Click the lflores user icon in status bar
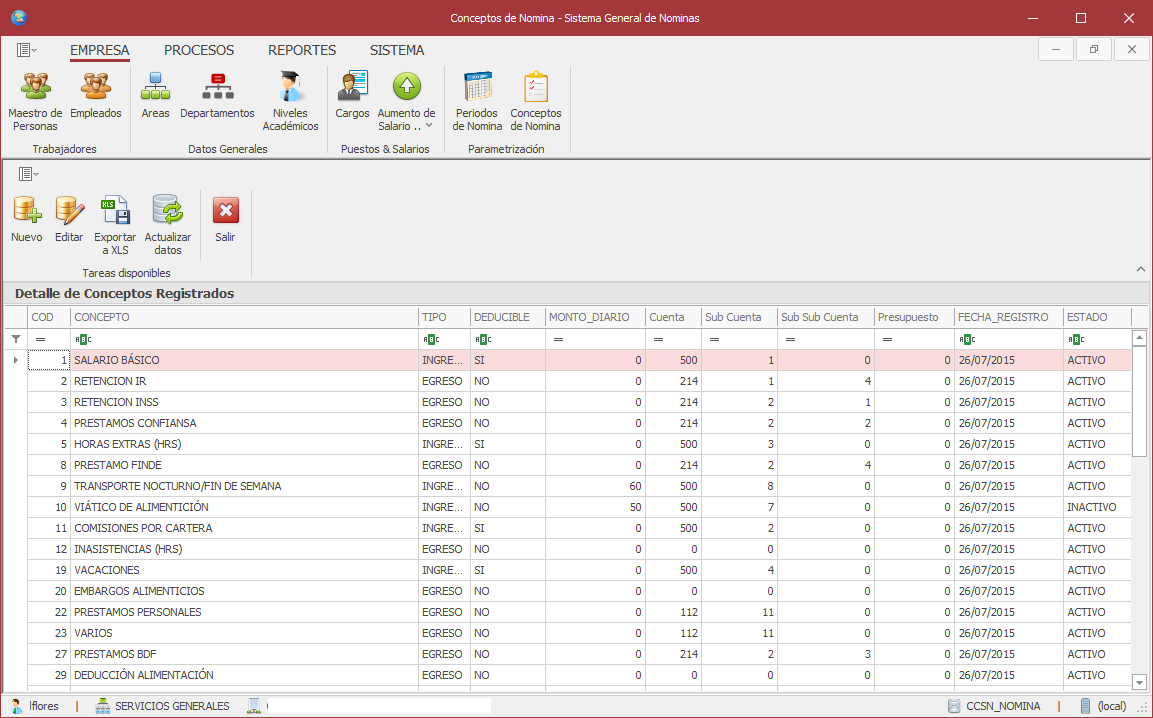 pos(17,706)
